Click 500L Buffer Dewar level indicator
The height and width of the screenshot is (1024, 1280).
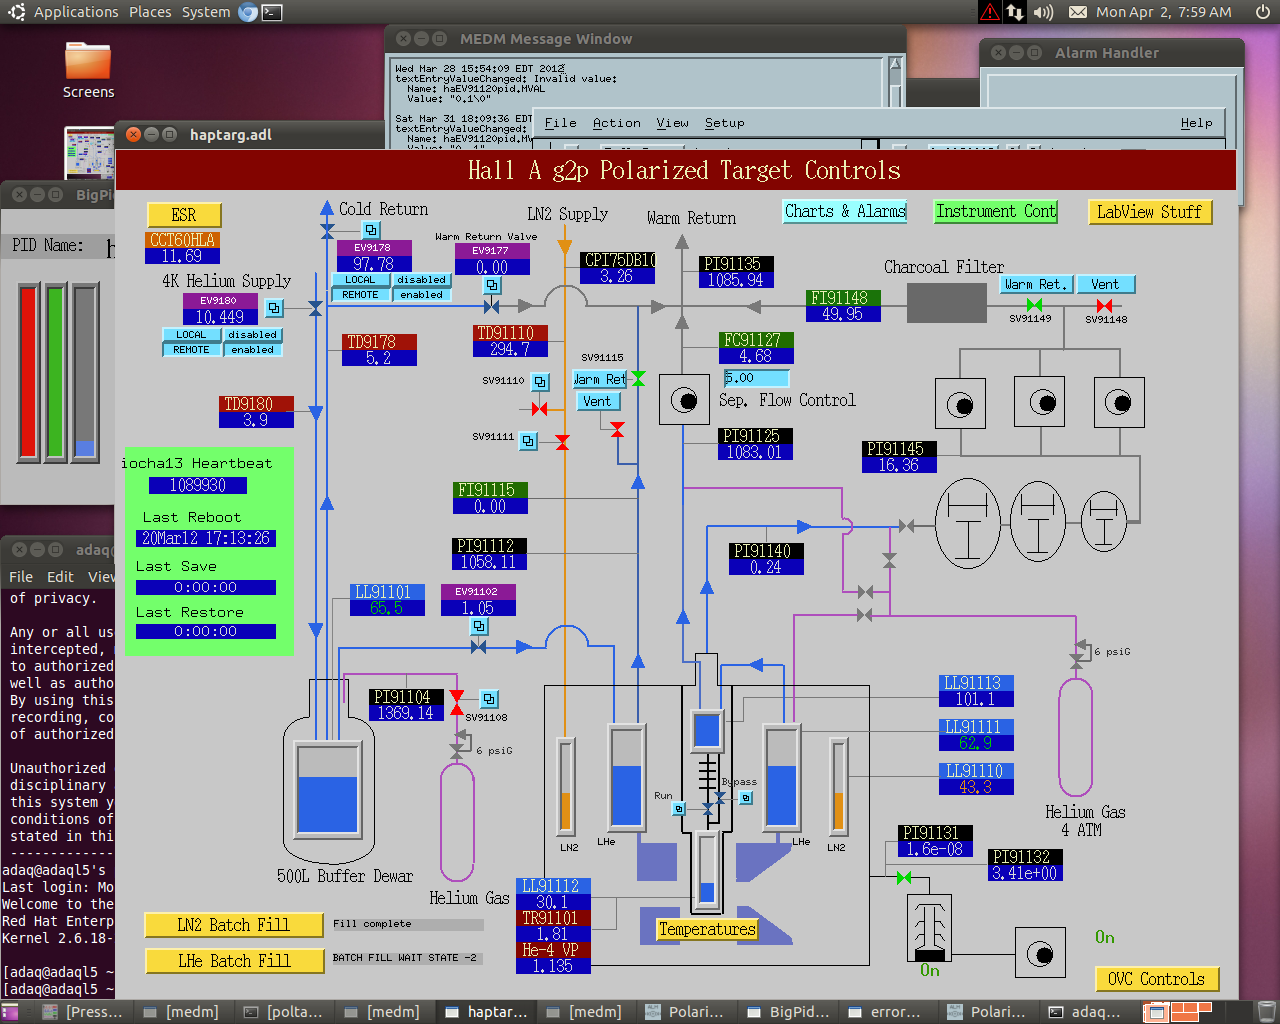pyautogui.click(x=327, y=789)
